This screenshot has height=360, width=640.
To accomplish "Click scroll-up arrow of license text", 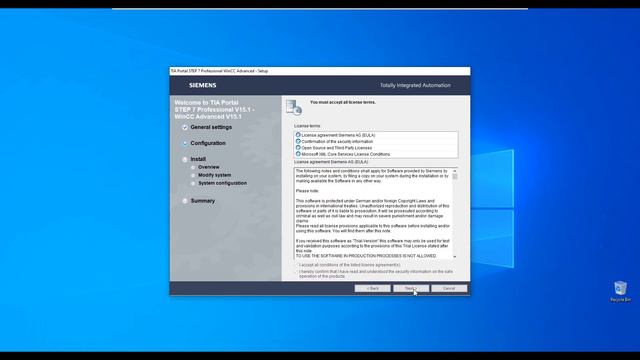I will pyautogui.click(x=455, y=171).
